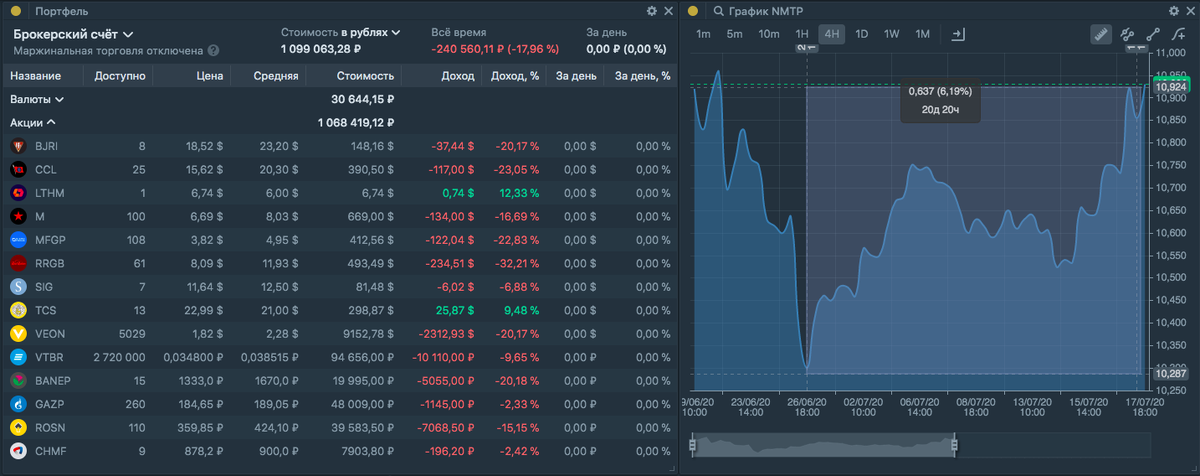Image resolution: width=1200 pixels, height=476 pixels.
Task: Click the BJRI ticker logo
Action: (x=18, y=146)
